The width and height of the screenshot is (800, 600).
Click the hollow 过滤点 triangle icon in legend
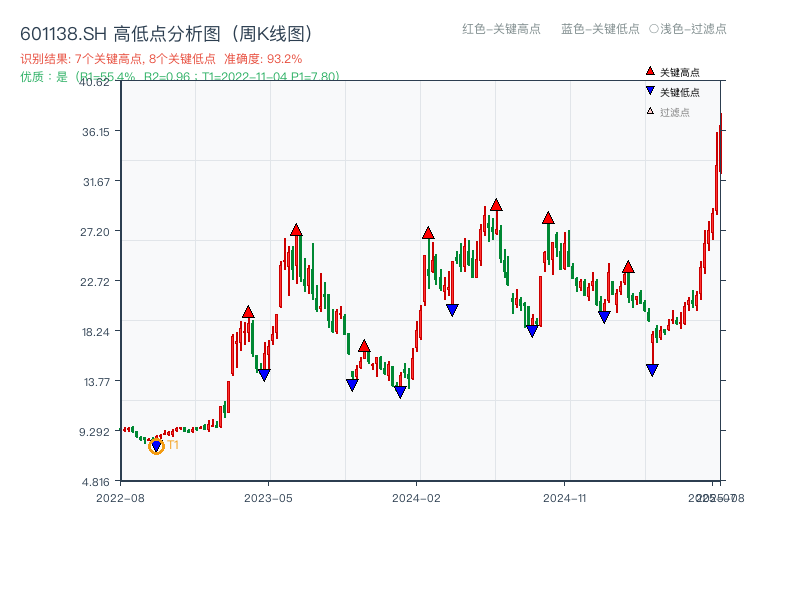(x=649, y=110)
